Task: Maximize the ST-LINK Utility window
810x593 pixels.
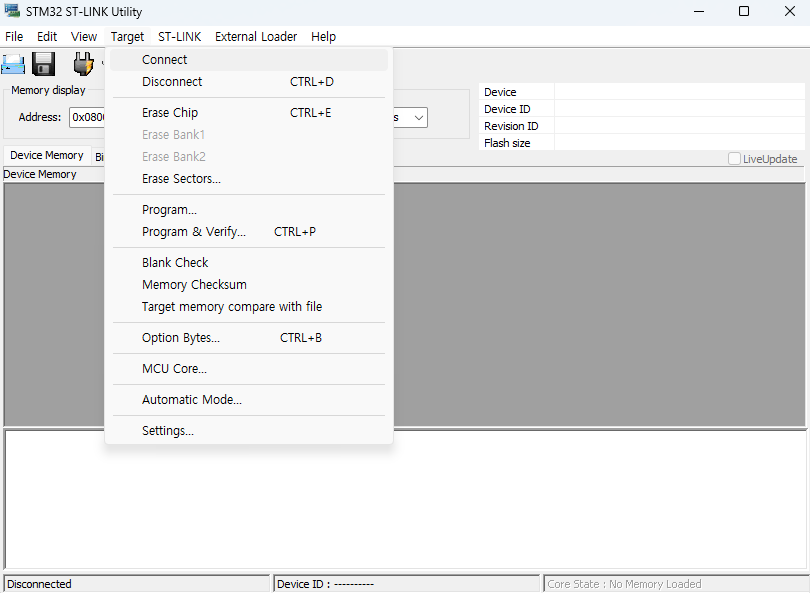Action: (744, 11)
